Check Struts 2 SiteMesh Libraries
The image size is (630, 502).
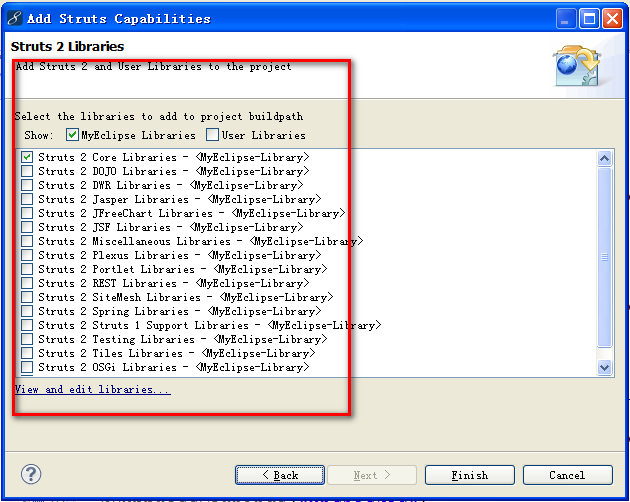27,297
